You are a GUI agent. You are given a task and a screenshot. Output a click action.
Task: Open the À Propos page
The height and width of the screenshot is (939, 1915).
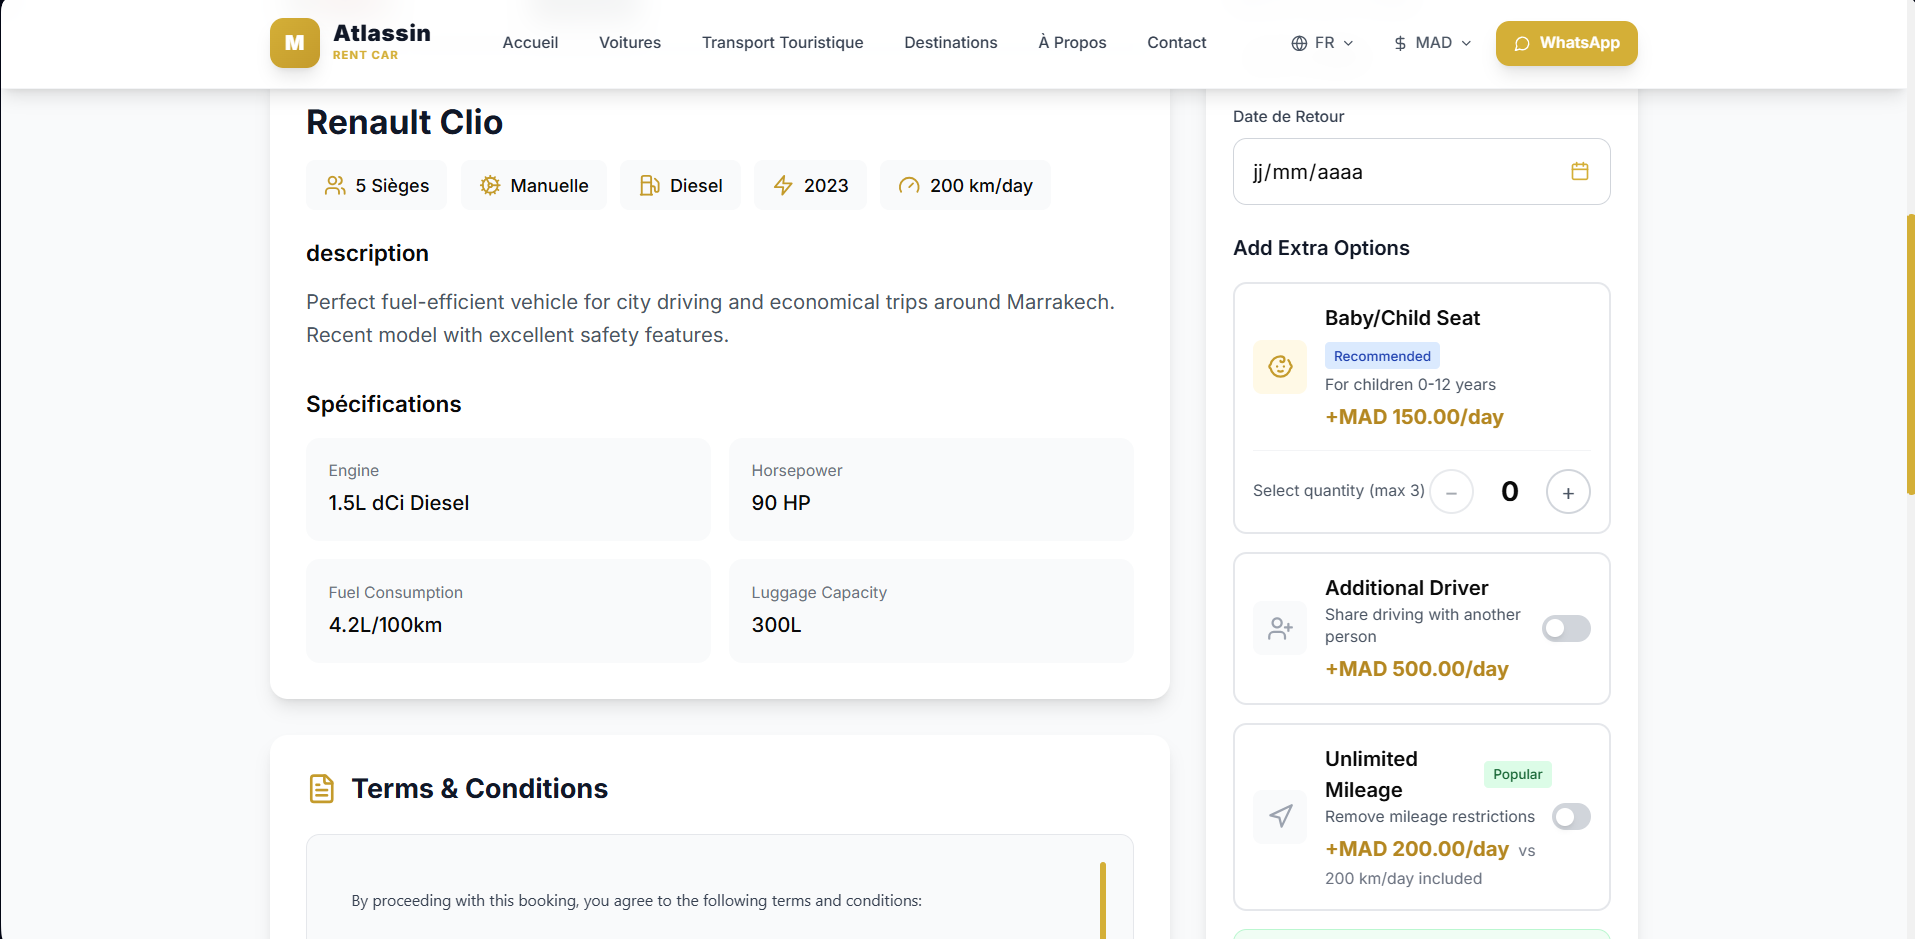(1072, 43)
